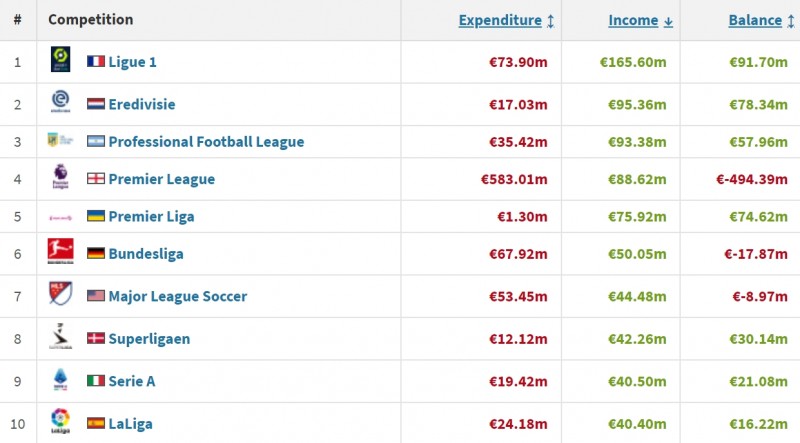Click the Eredivisie league logo
The width and height of the screenshot is (800, 443).
60,103
